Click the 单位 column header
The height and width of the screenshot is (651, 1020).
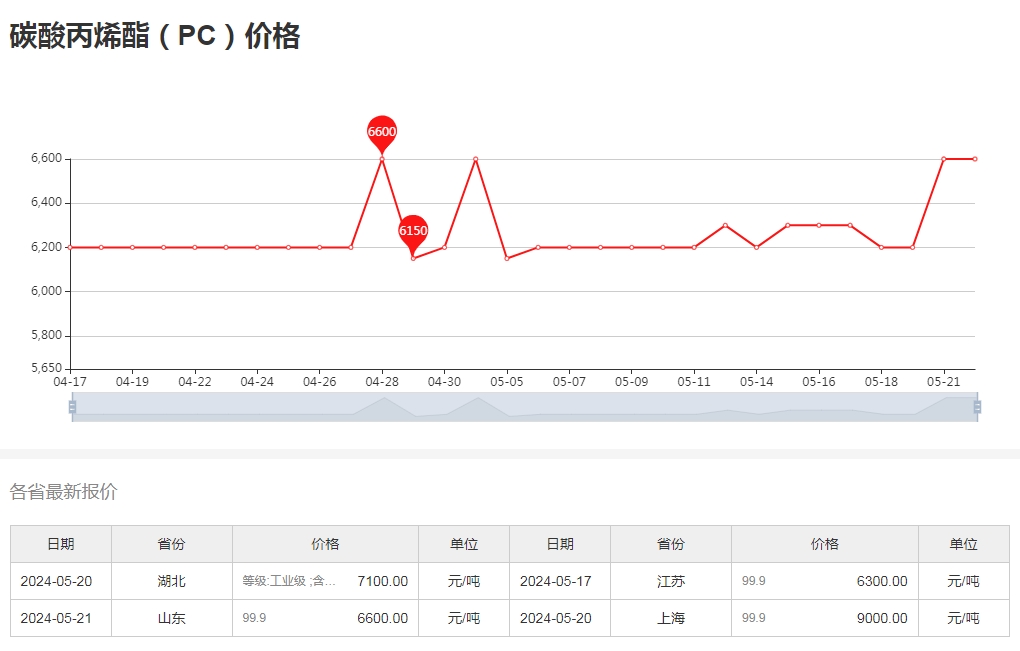click(x=463, y=544)
